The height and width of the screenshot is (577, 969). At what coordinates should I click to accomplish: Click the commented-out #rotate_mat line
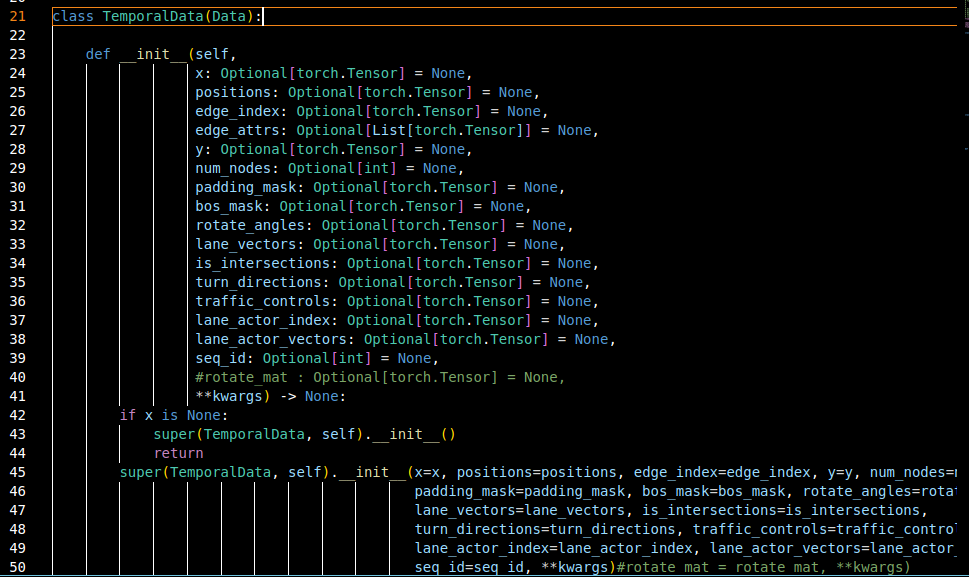[380, 377]
